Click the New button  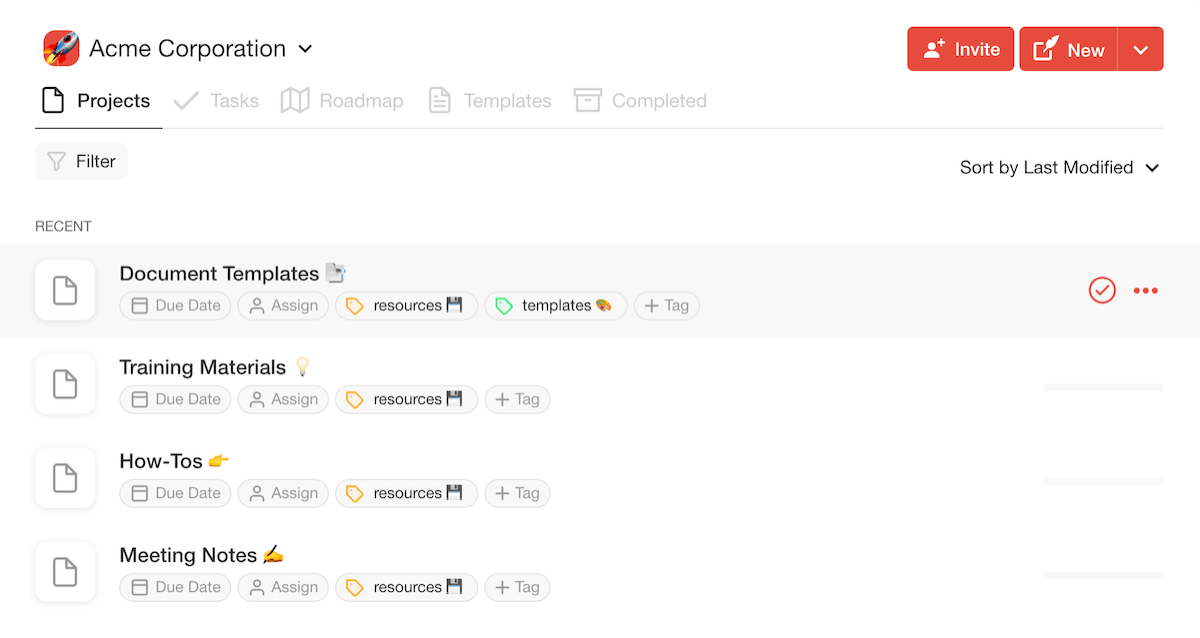[1068, 49]
